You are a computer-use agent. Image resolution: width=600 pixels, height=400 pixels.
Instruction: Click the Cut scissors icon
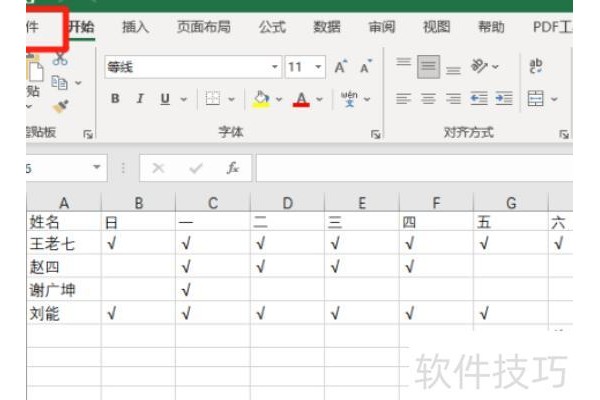pyautogui.click(x=60, y=59)
